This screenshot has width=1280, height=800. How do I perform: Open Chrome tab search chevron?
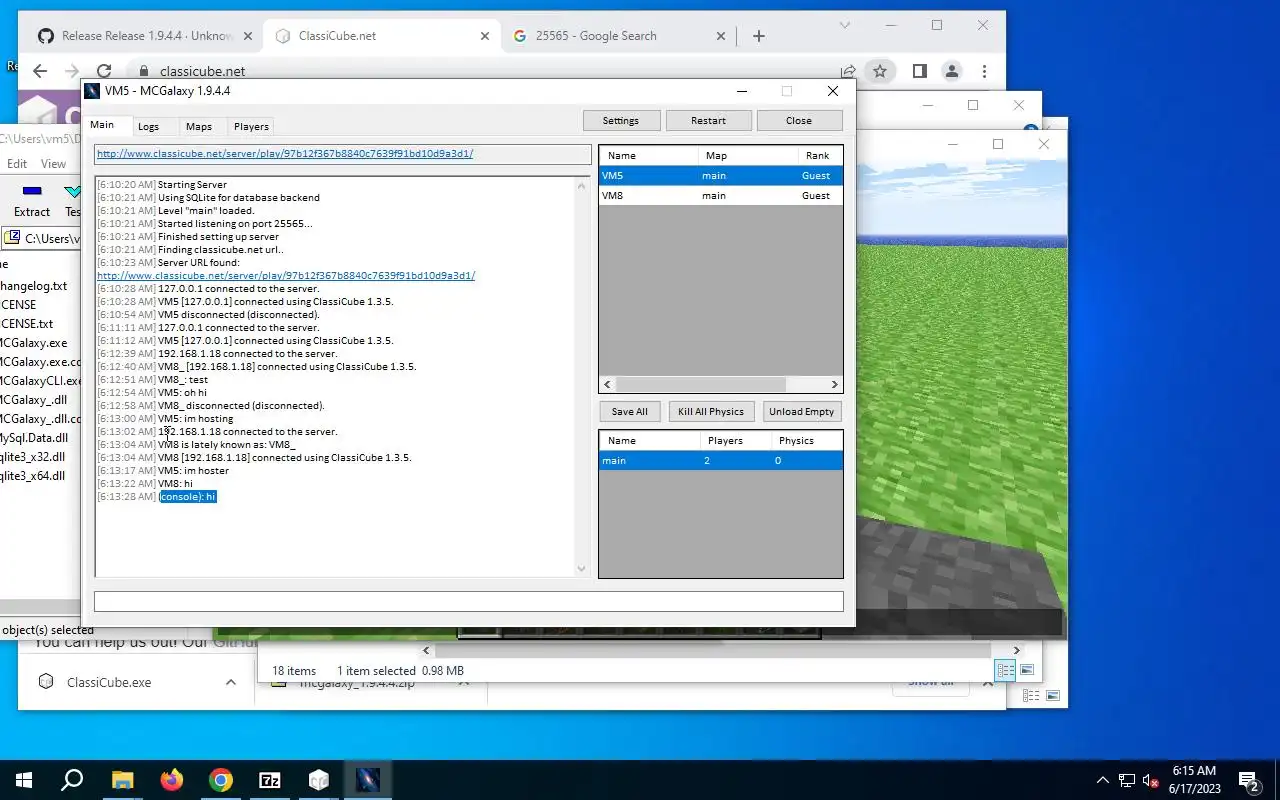(845, 25)
